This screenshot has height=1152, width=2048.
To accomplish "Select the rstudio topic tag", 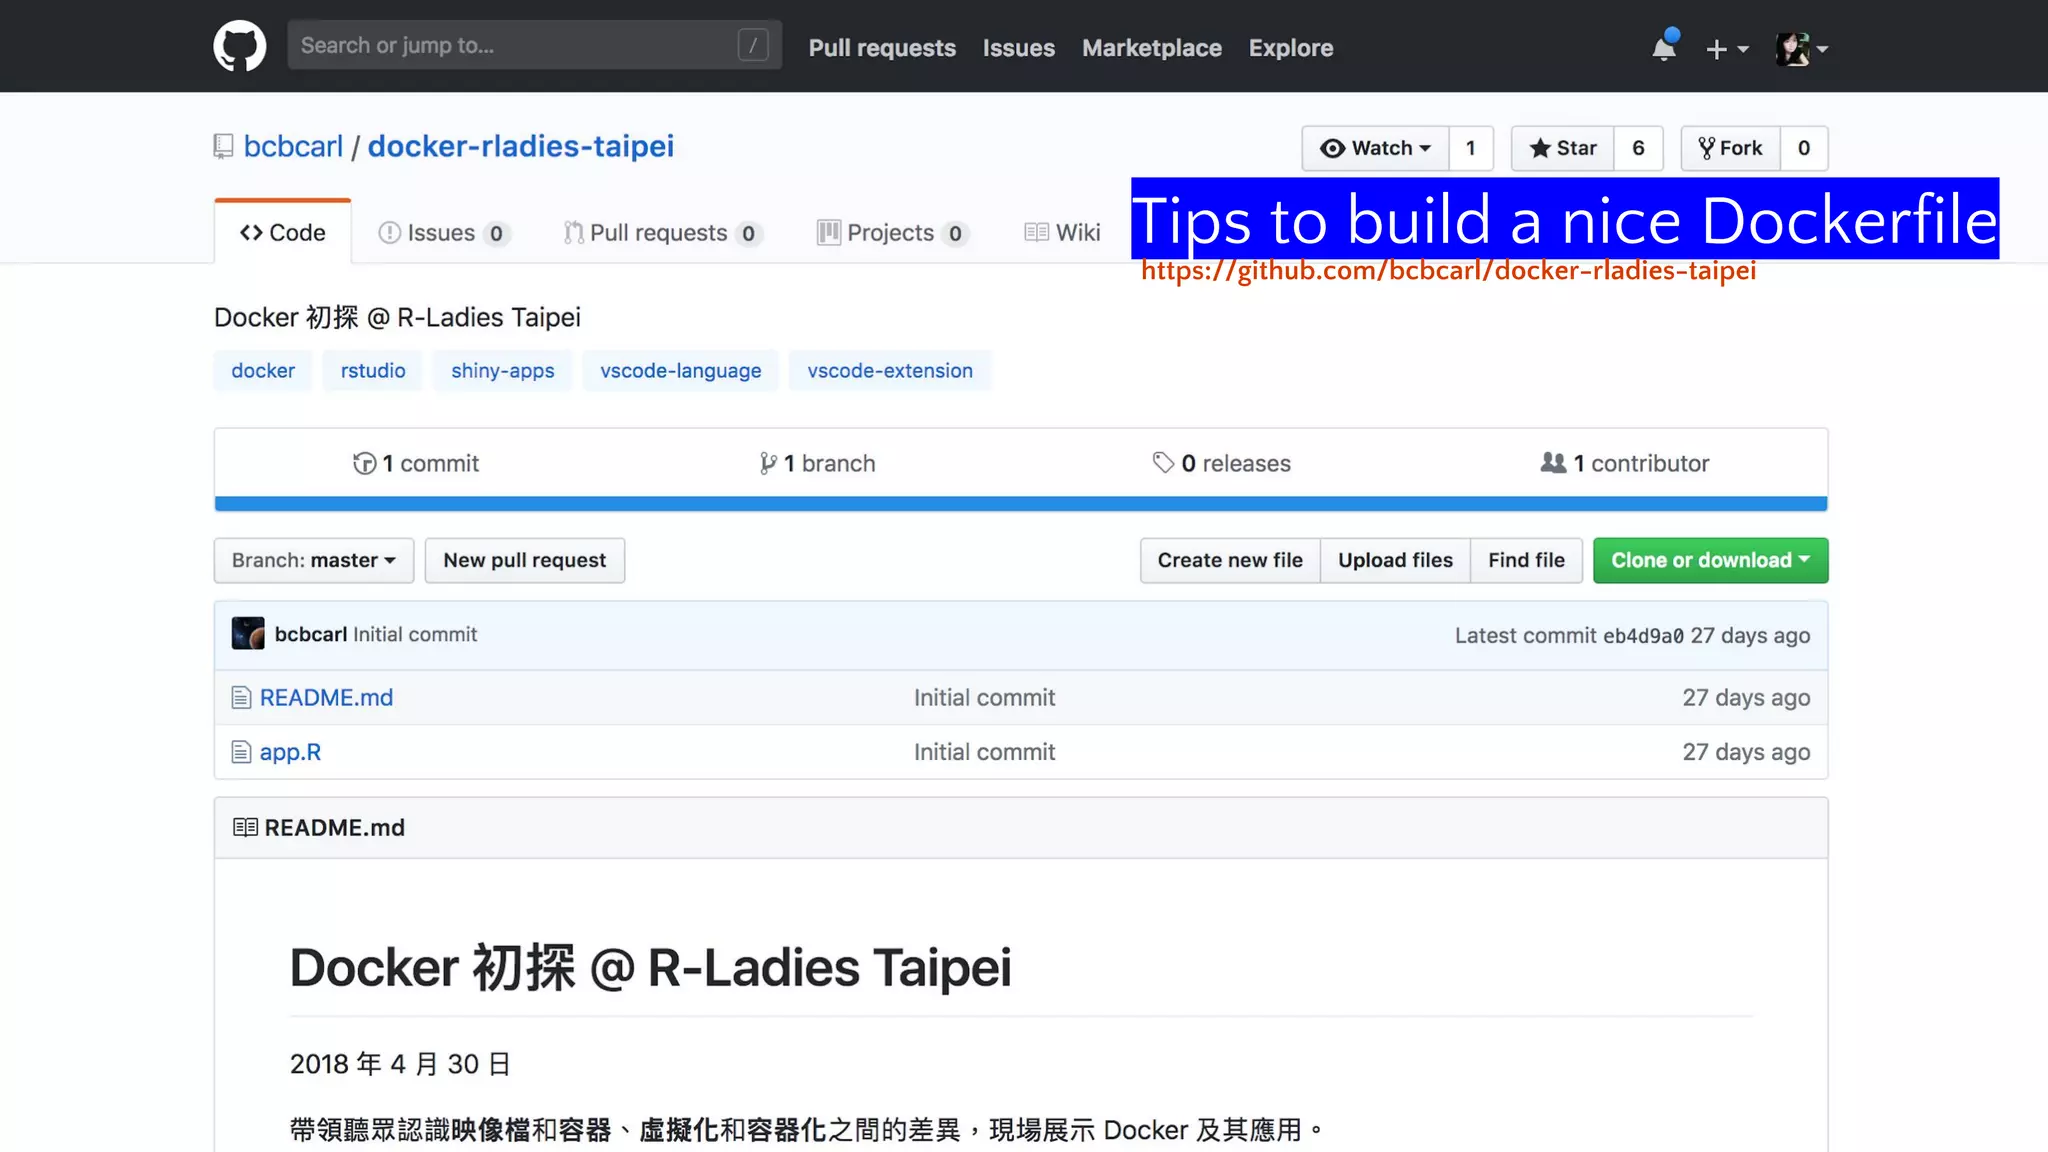I will 373,371.
